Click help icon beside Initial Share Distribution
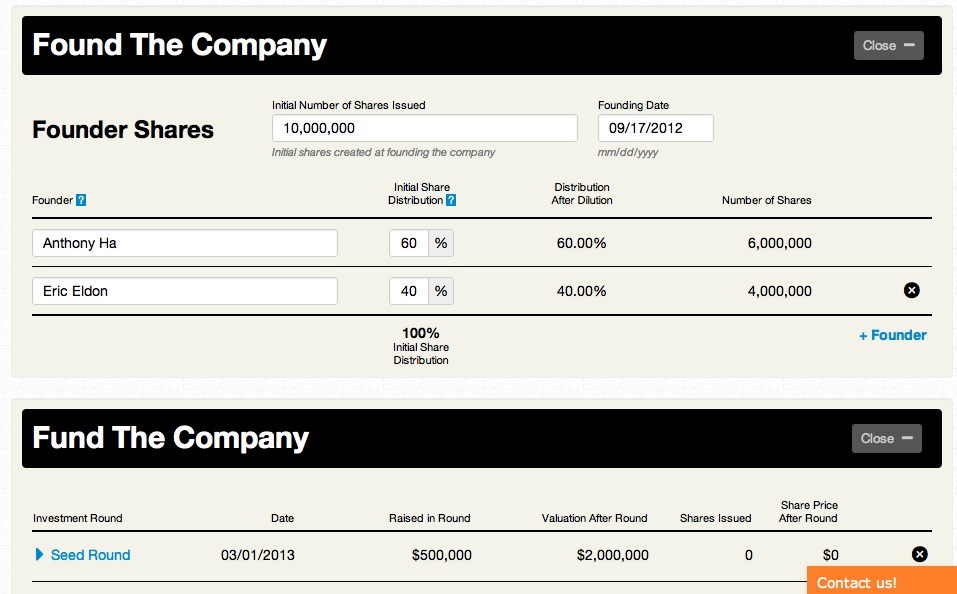Screen dimensions: 957x594 [451, 200]
